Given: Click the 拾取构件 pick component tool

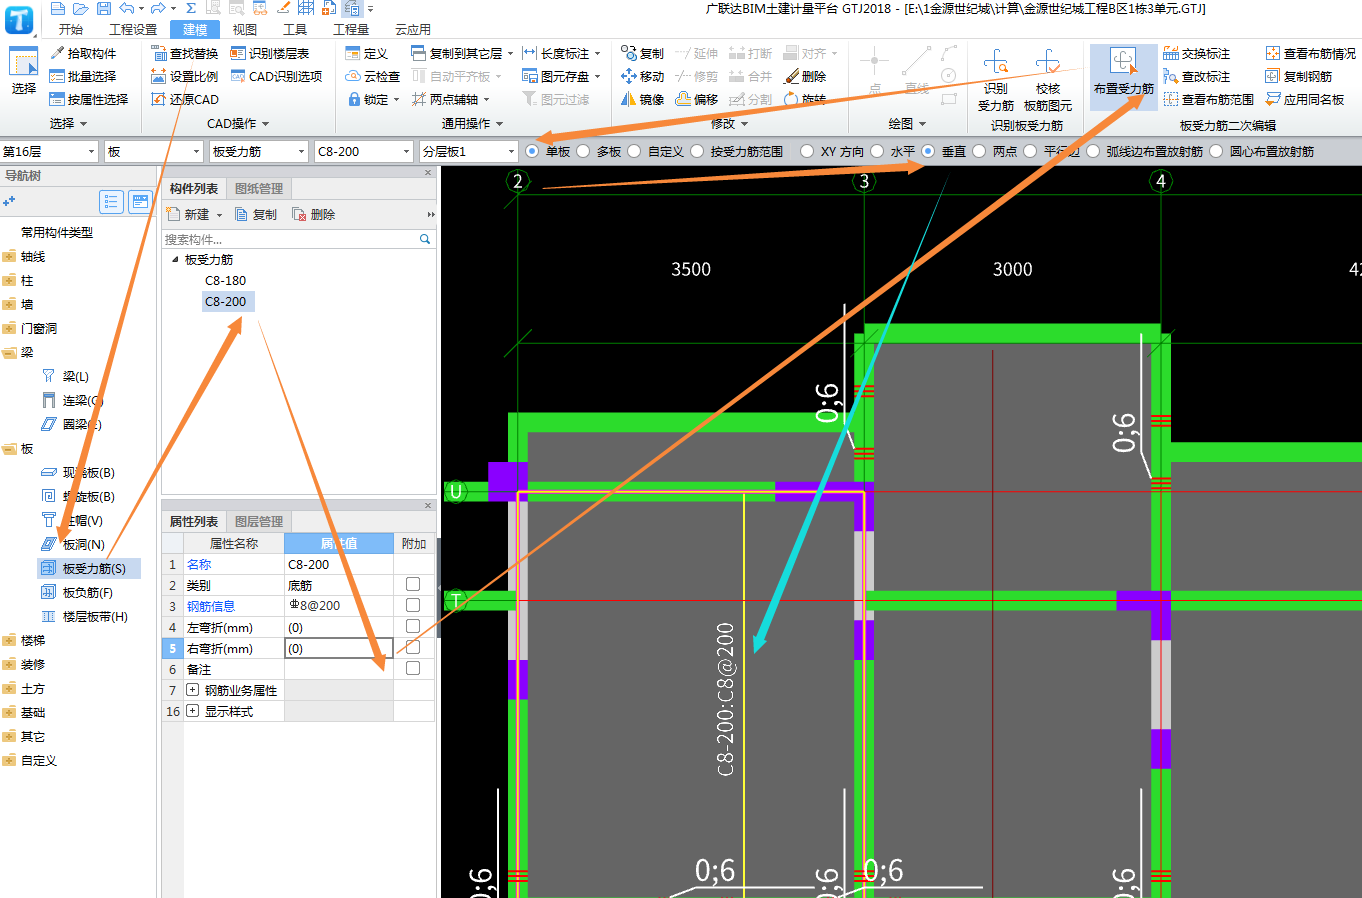Looking at the screenshot, I should (83, 53).
